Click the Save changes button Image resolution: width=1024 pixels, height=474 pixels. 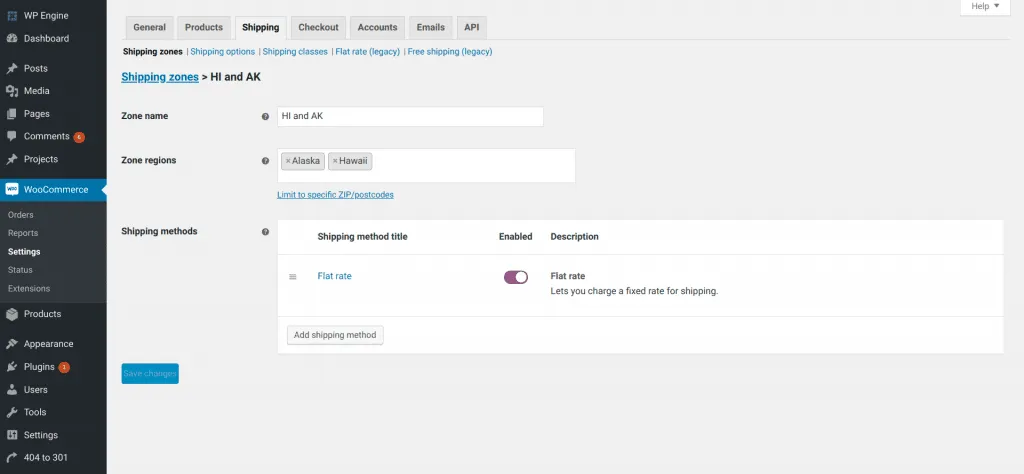pos(150,373)
